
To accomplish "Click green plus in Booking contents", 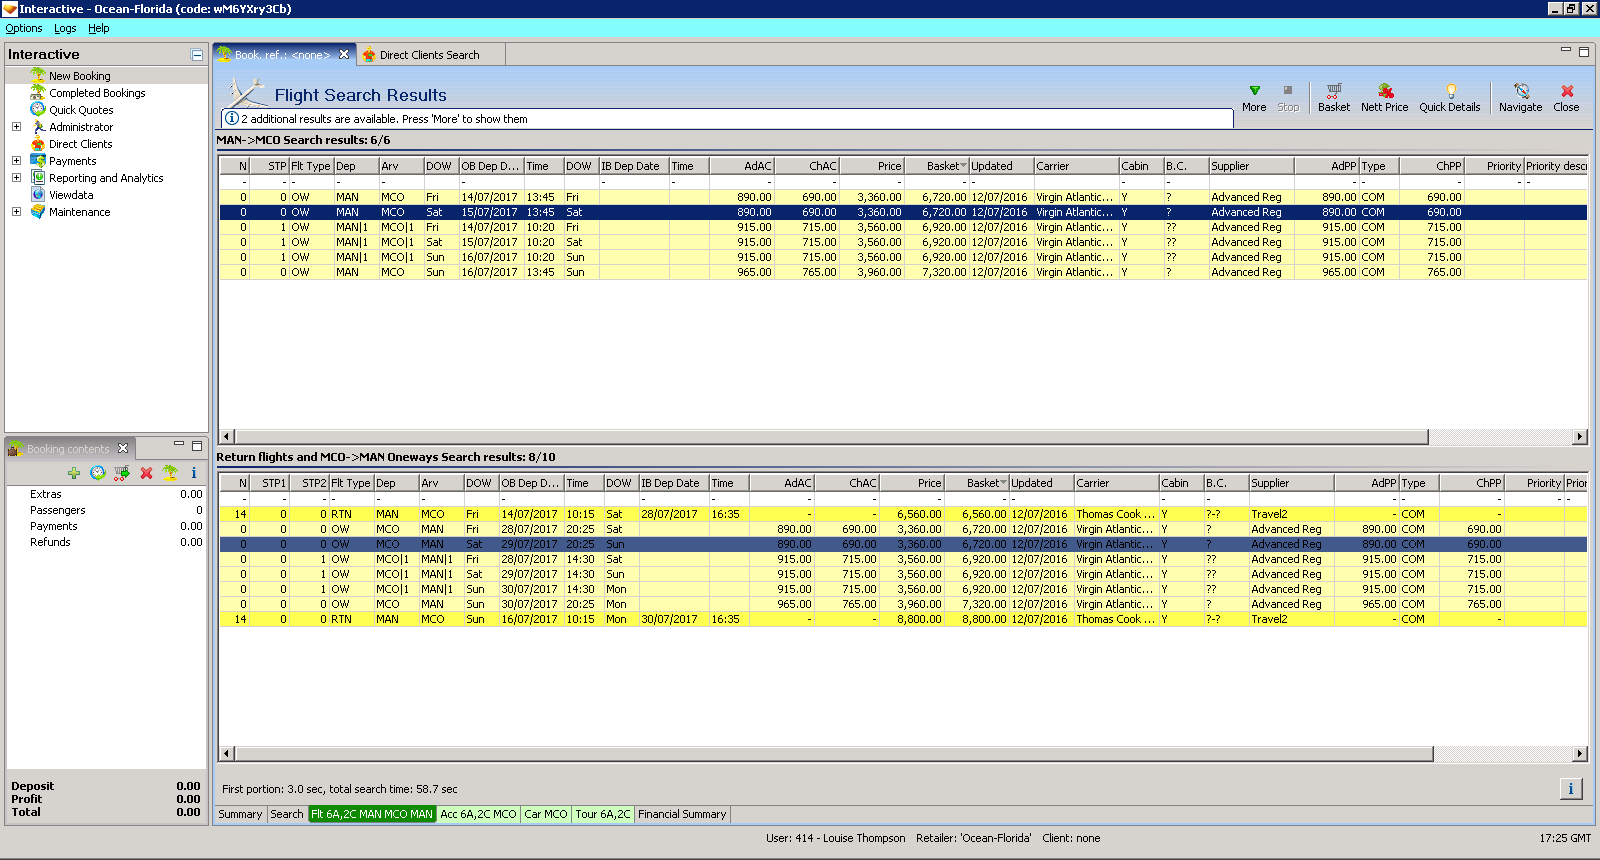I will click(x=74, y=473).
